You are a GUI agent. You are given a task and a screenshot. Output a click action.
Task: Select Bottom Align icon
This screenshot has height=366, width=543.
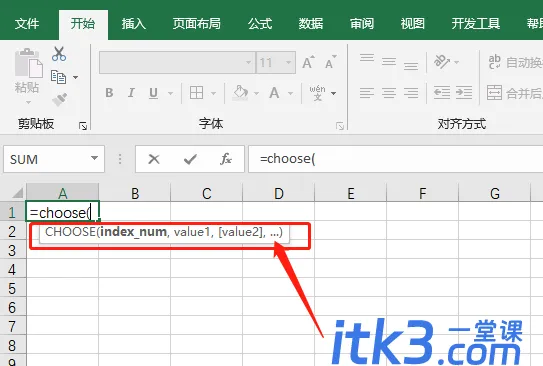tap(411, 65)
